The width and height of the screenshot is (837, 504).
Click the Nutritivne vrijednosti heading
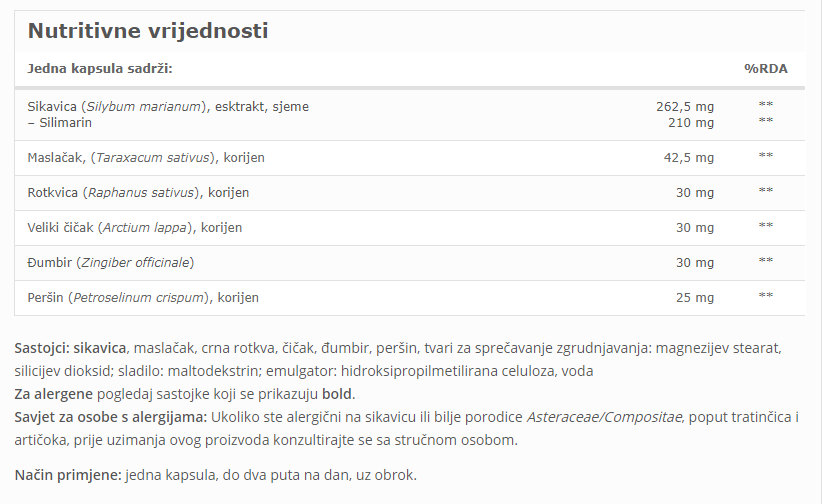click(148, 31)
